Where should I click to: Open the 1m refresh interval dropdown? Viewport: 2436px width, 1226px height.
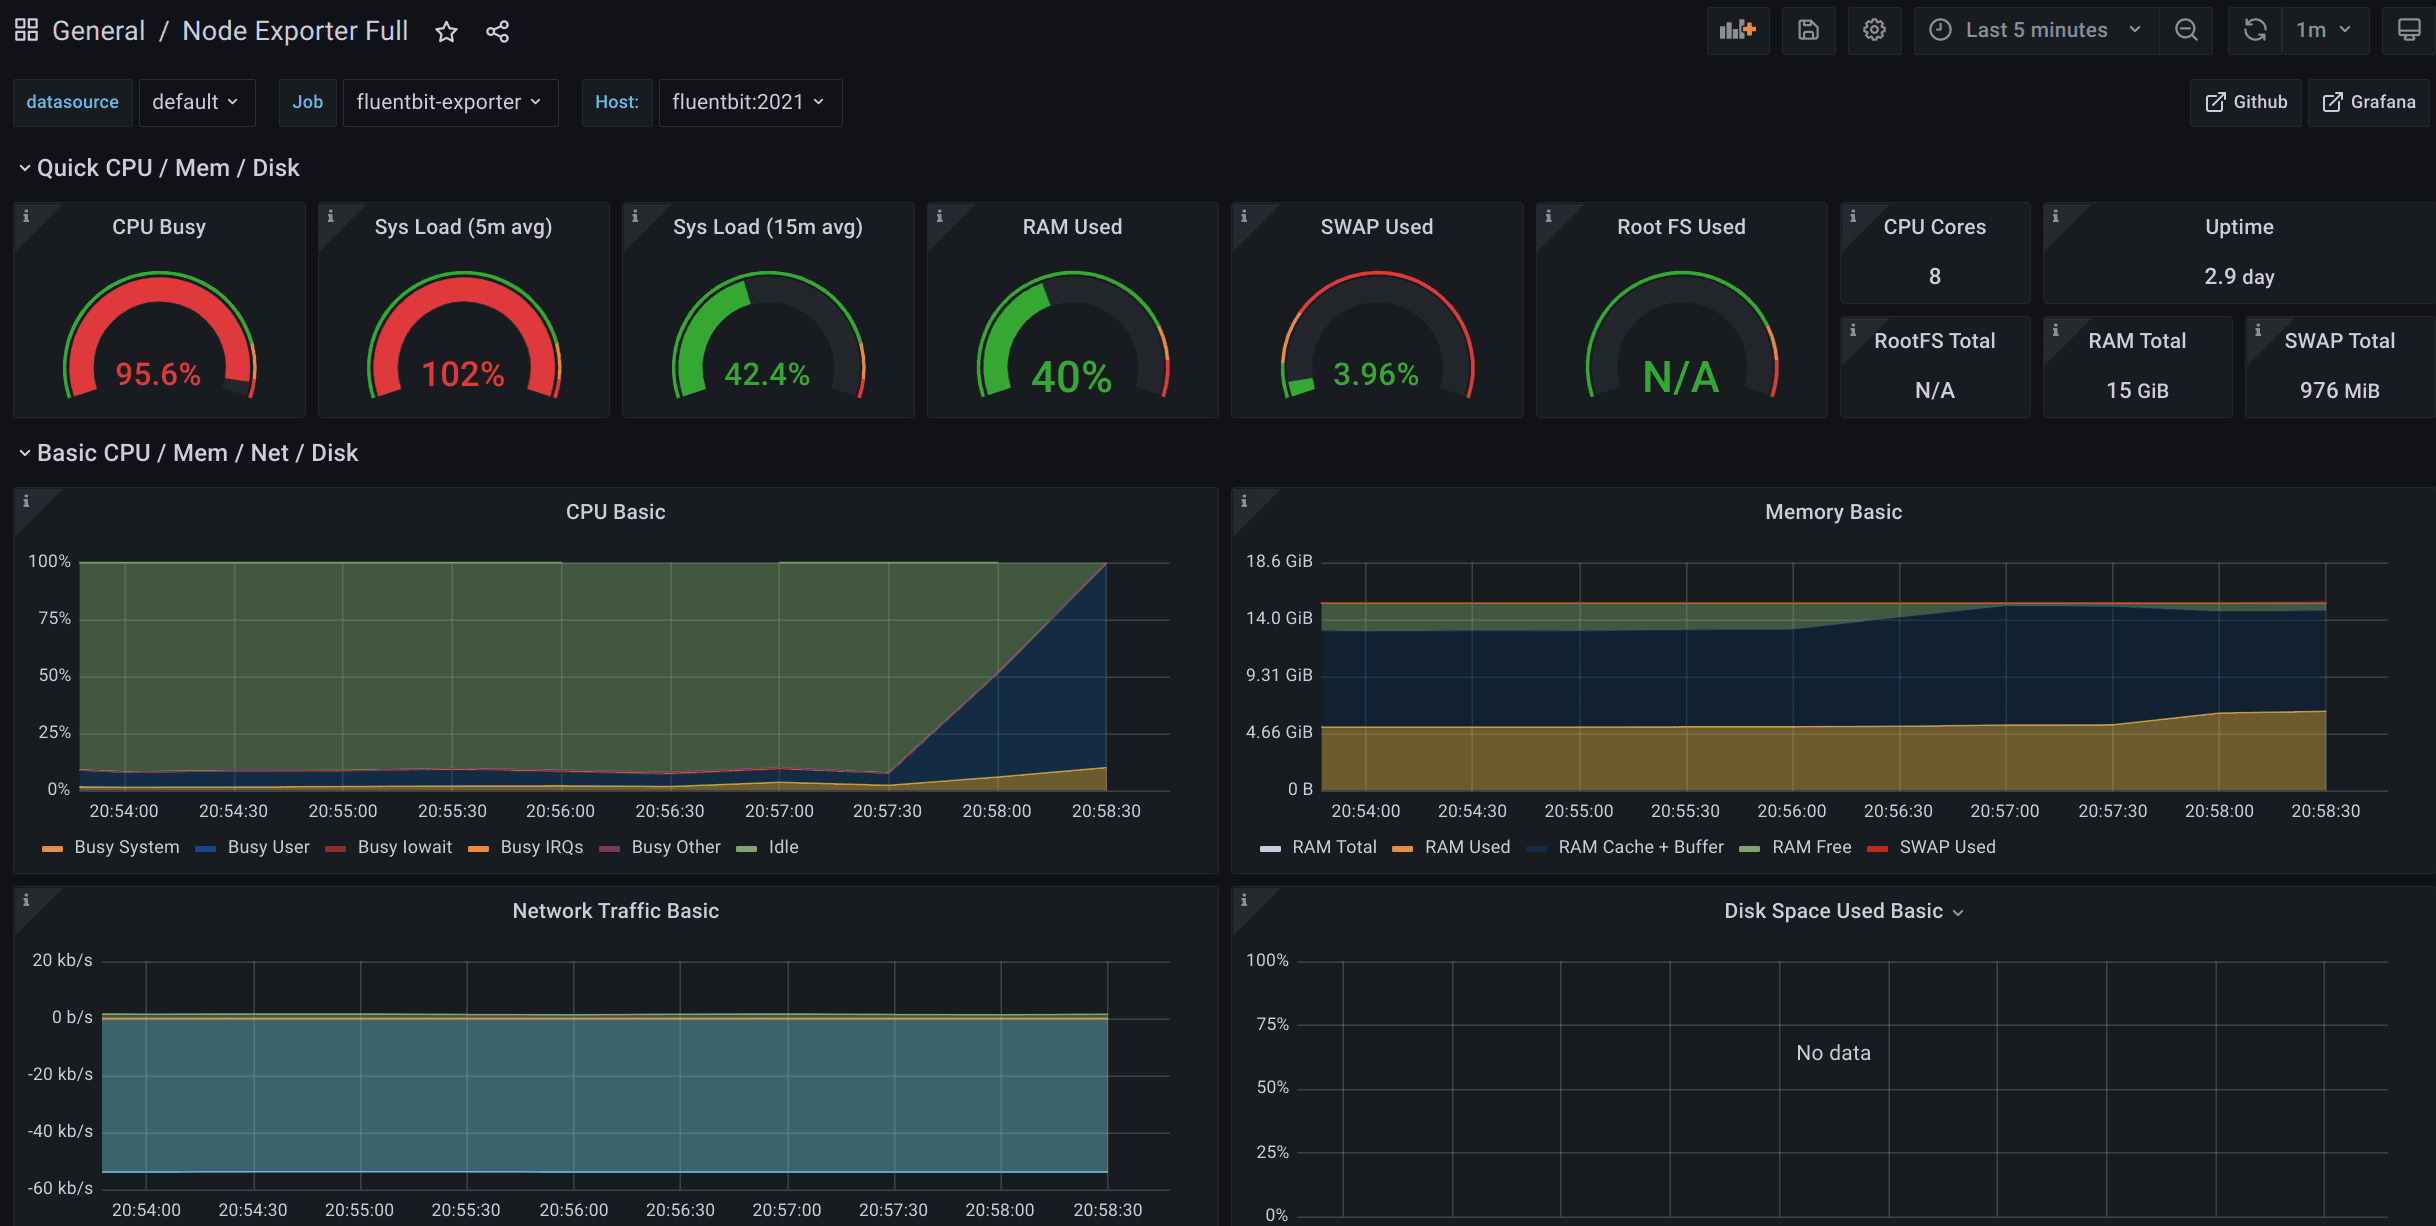2323,30
